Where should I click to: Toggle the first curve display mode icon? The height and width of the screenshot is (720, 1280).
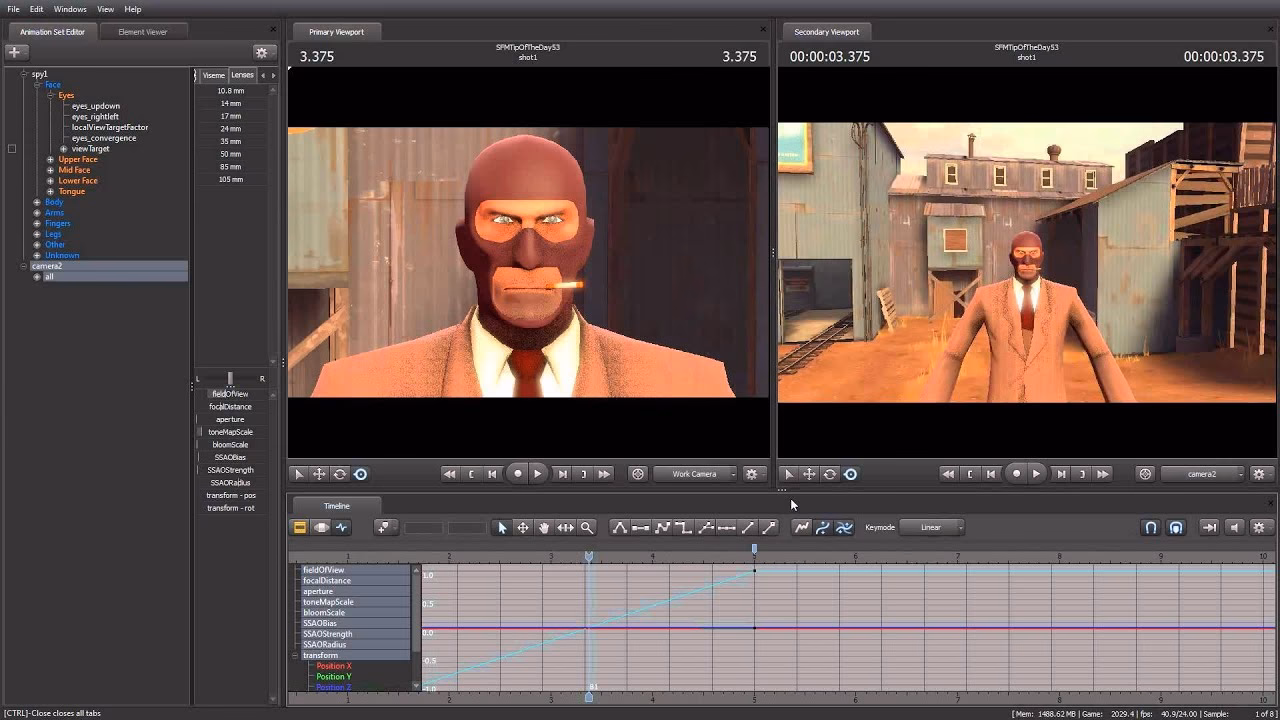coord(801,527)
